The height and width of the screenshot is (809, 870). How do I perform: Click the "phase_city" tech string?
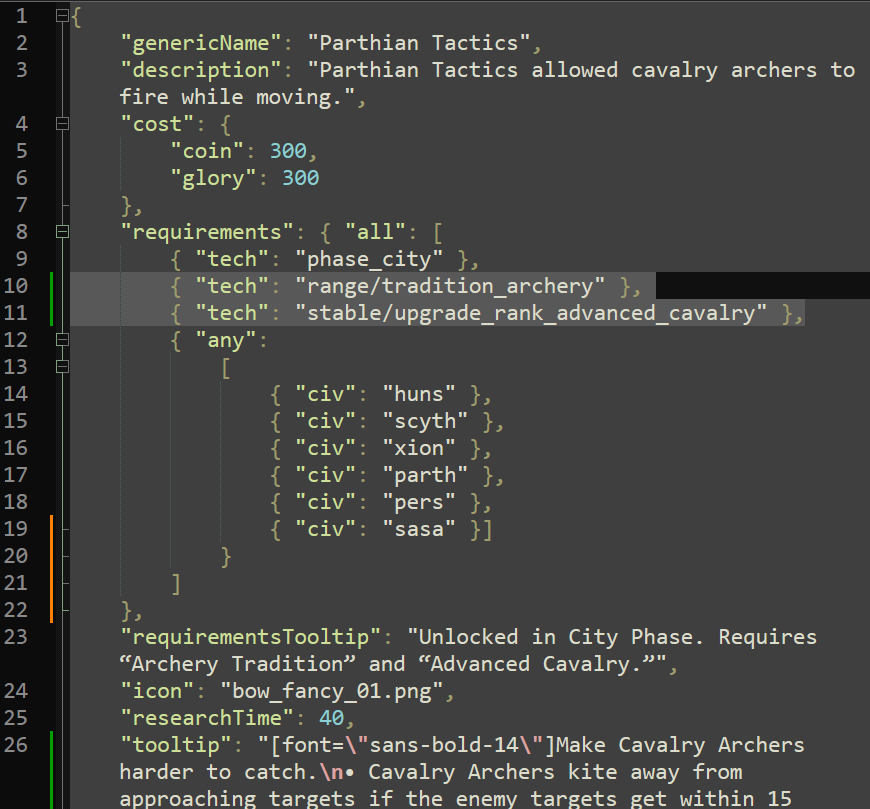coord(375,259)
